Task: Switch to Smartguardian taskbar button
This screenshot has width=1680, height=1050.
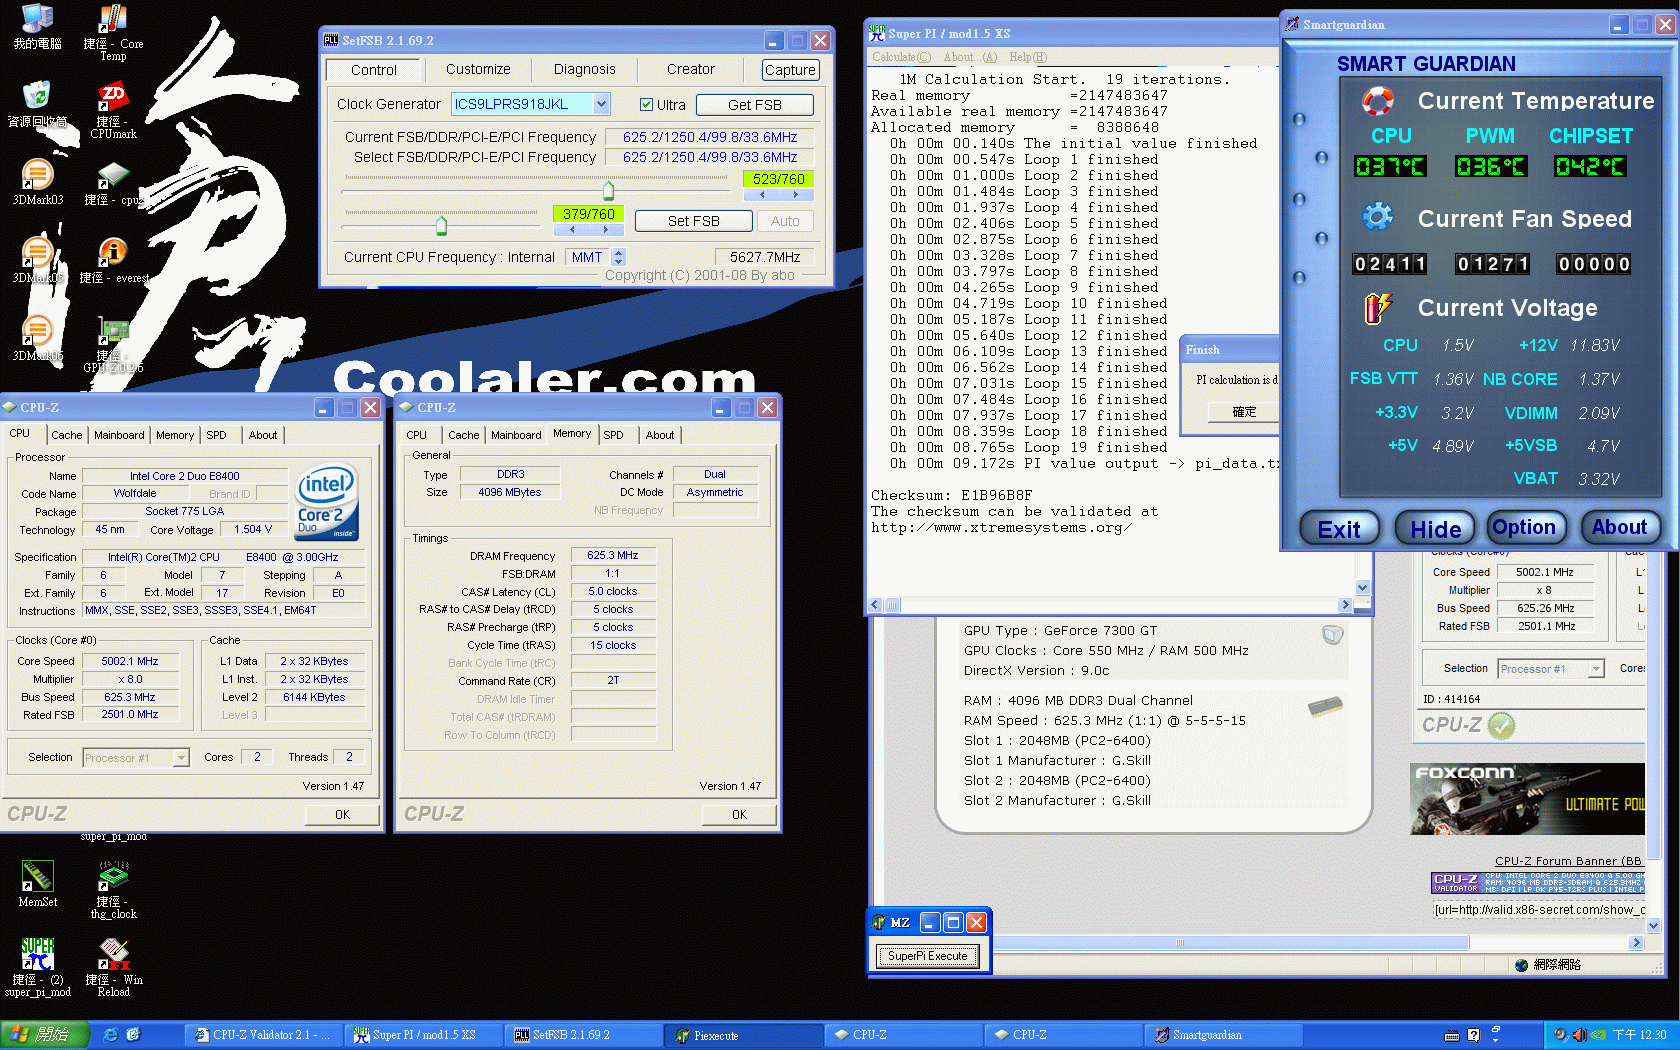Action: [x=1224, y=1035]
